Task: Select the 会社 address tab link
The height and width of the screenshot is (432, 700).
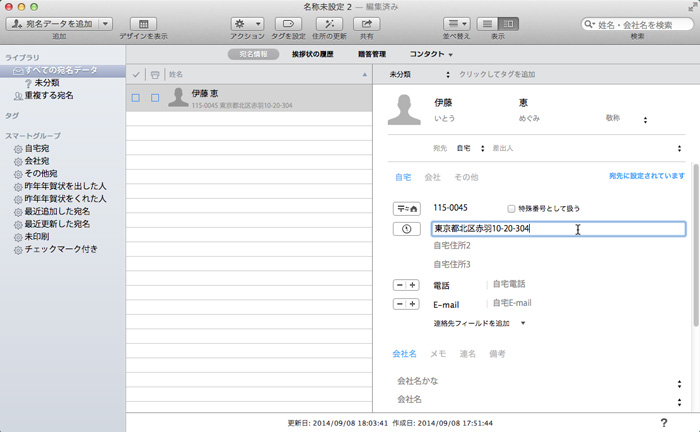Action: 432,177
